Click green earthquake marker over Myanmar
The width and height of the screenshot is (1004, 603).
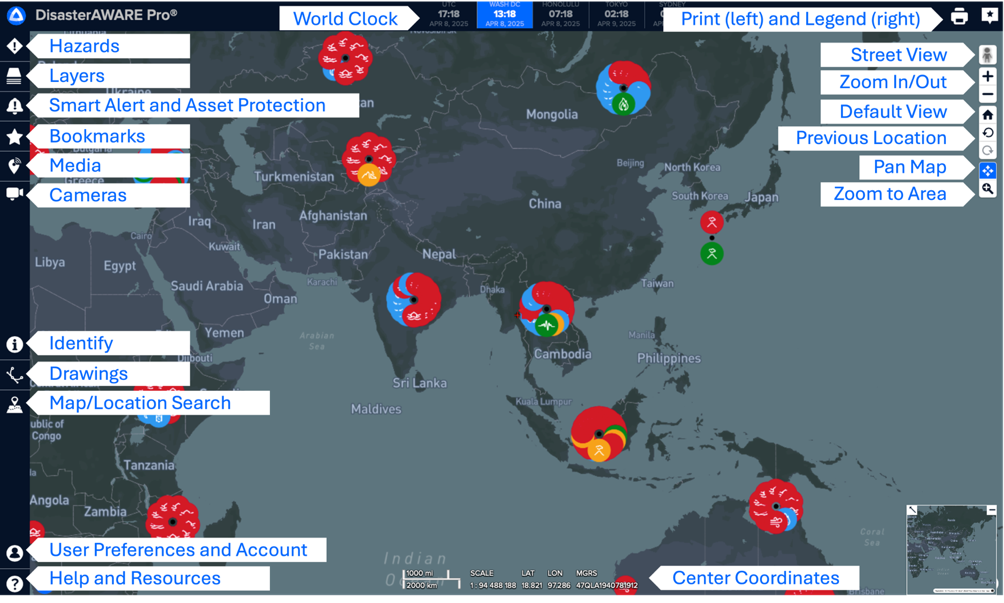[546, 325]
